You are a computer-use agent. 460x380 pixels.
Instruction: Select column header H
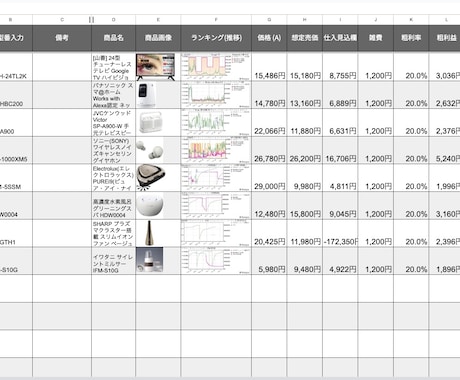[x=305, y=20]
